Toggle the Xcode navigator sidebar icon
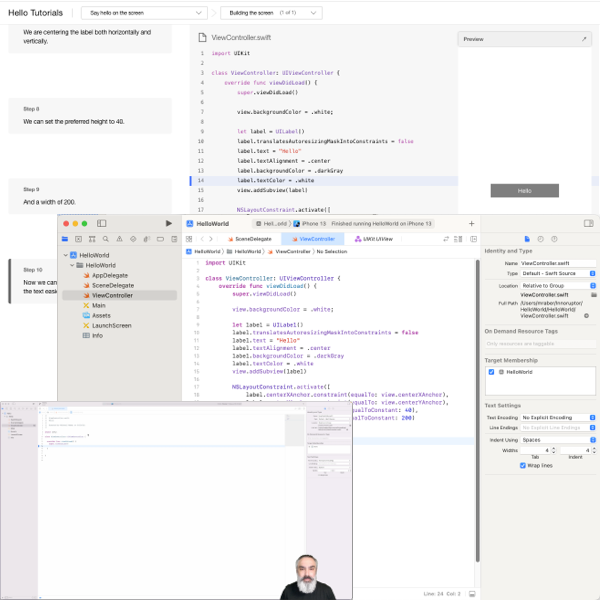600x600 pixels. 101,223
